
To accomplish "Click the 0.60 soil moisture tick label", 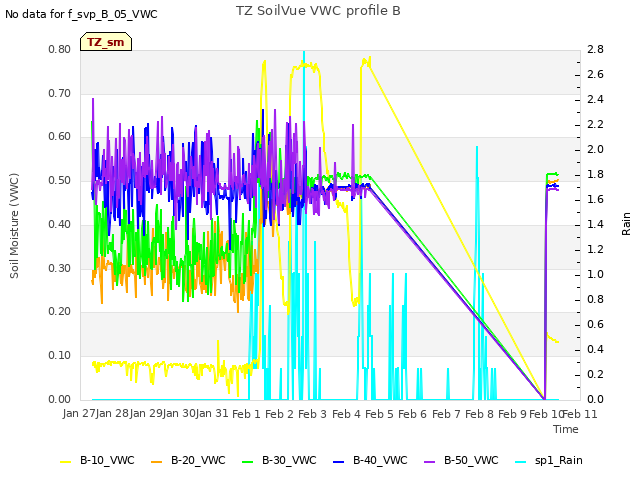I will pos(60,136).
